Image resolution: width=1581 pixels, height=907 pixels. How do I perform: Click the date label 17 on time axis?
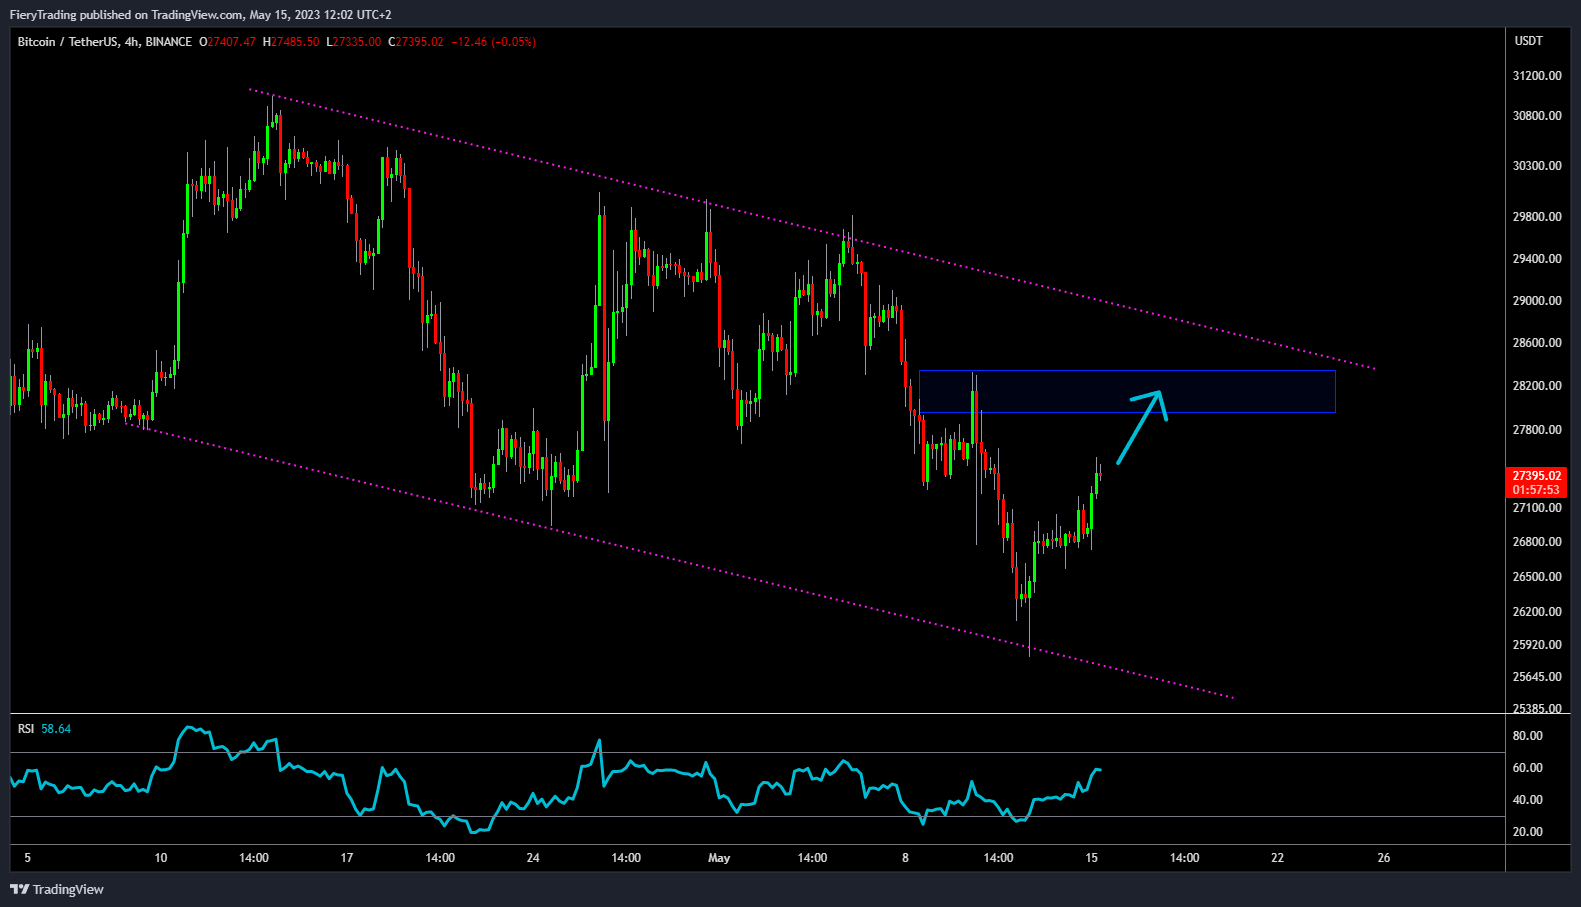click(347, 858)
